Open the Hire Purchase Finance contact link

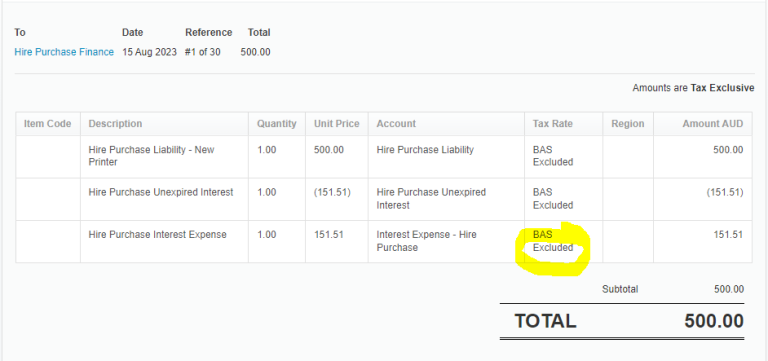point(64,52)
